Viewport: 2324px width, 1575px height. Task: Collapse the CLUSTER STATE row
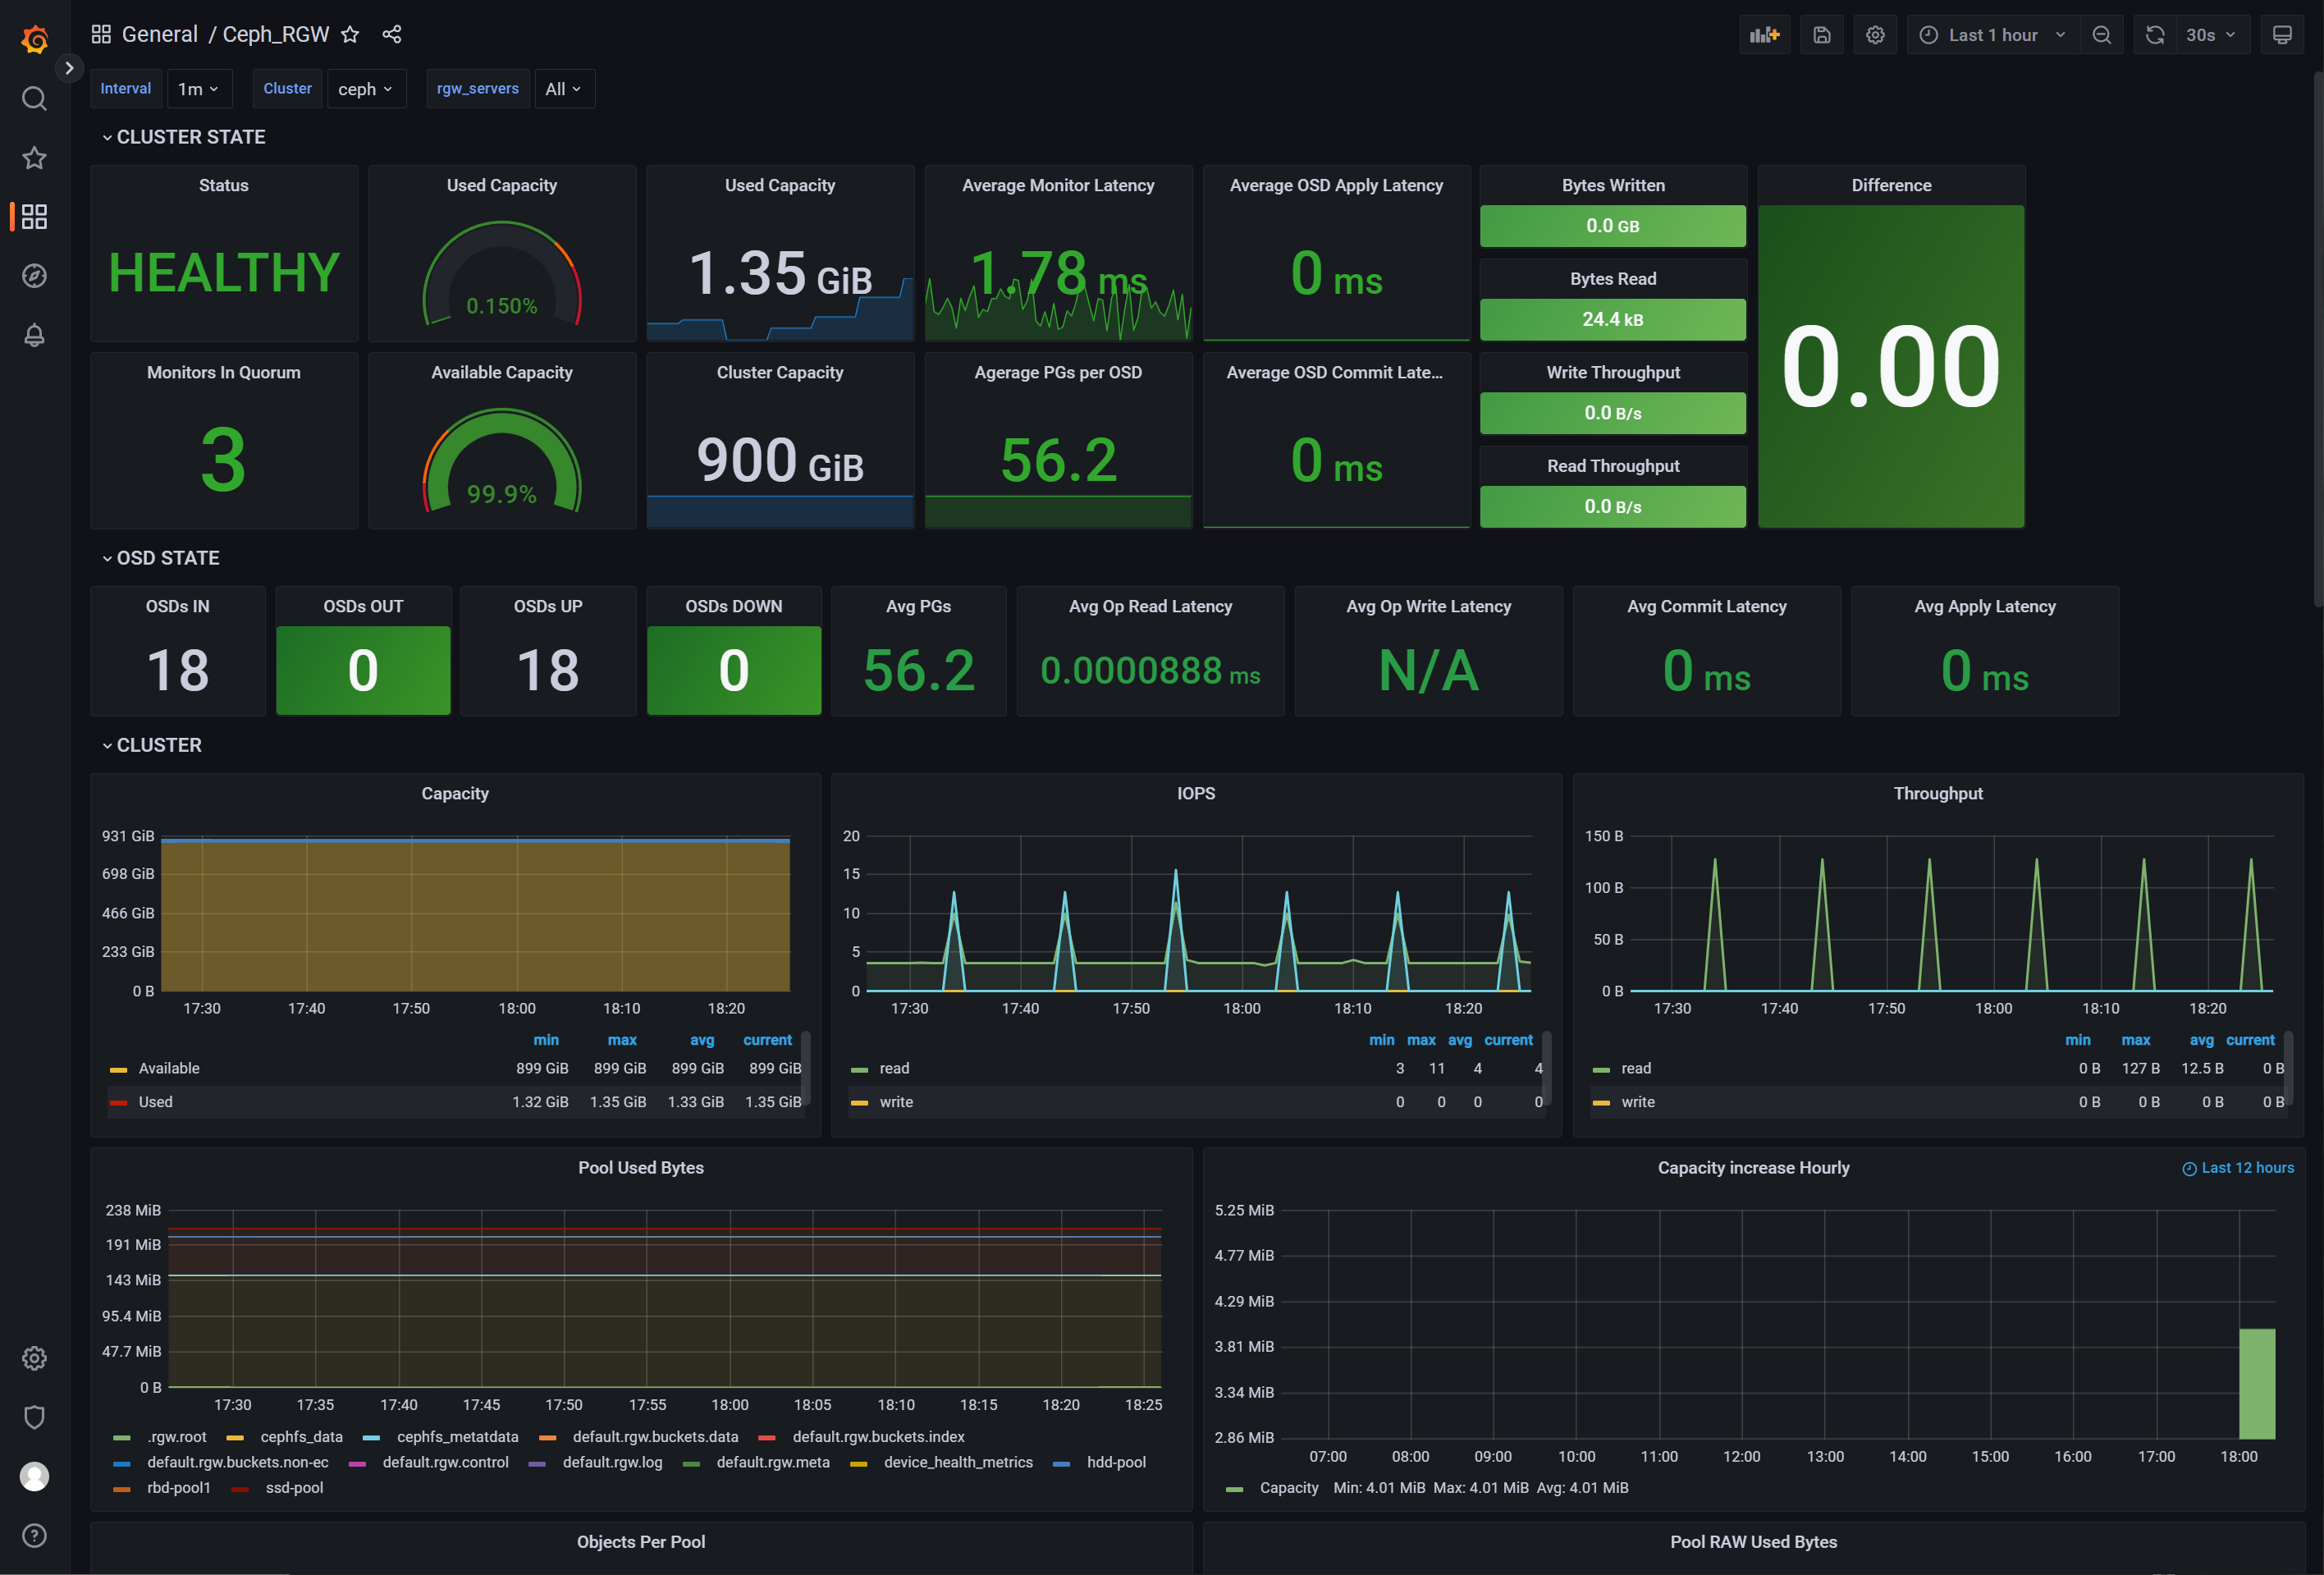(189, 137)
